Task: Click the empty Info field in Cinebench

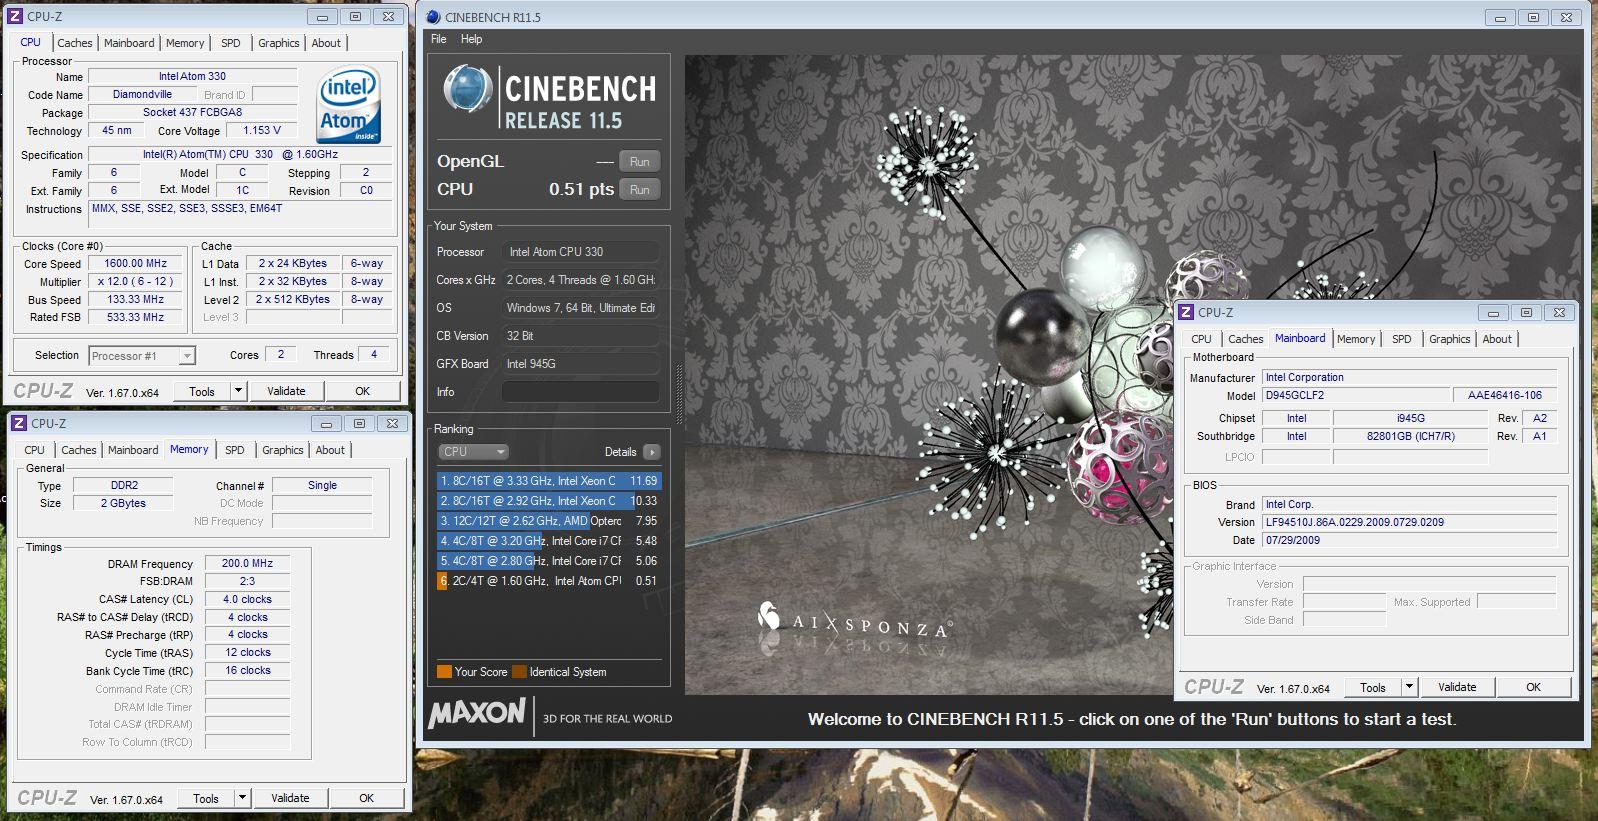Action: (x=580, y=392)
